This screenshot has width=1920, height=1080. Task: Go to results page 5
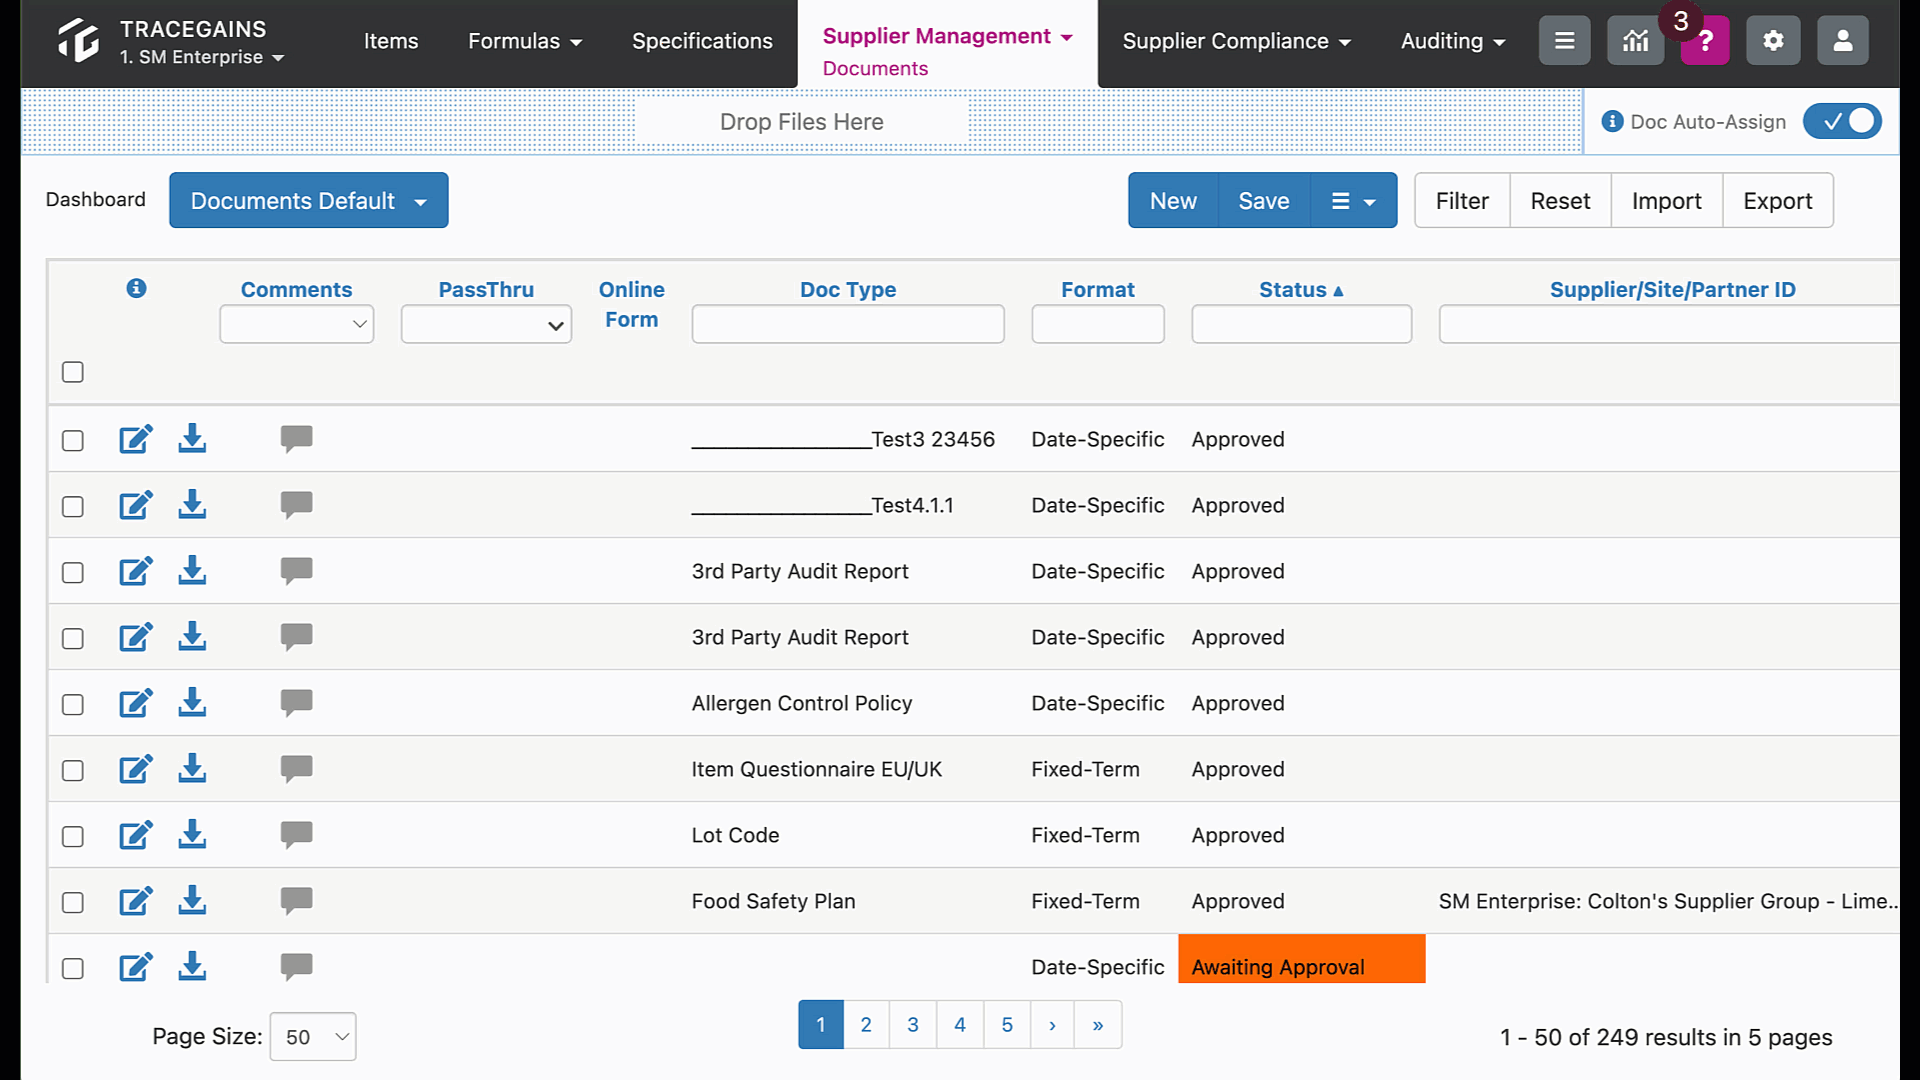(1007, 1024)
